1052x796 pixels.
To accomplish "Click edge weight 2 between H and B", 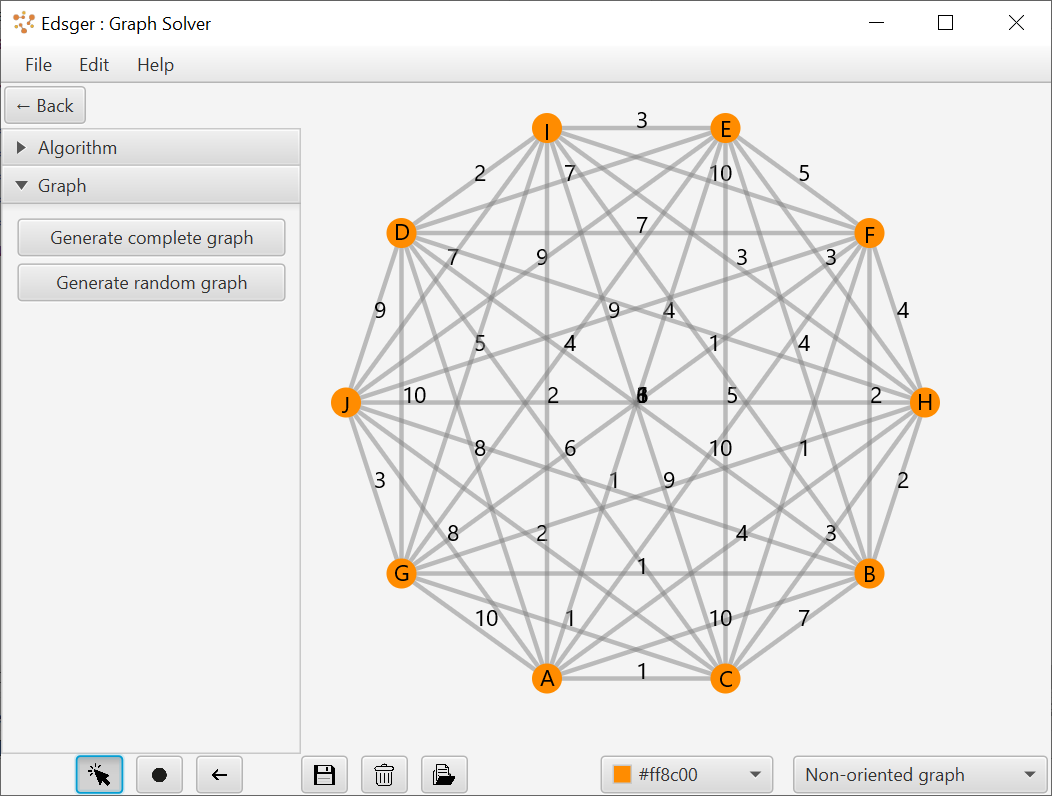I will (903, 481).
